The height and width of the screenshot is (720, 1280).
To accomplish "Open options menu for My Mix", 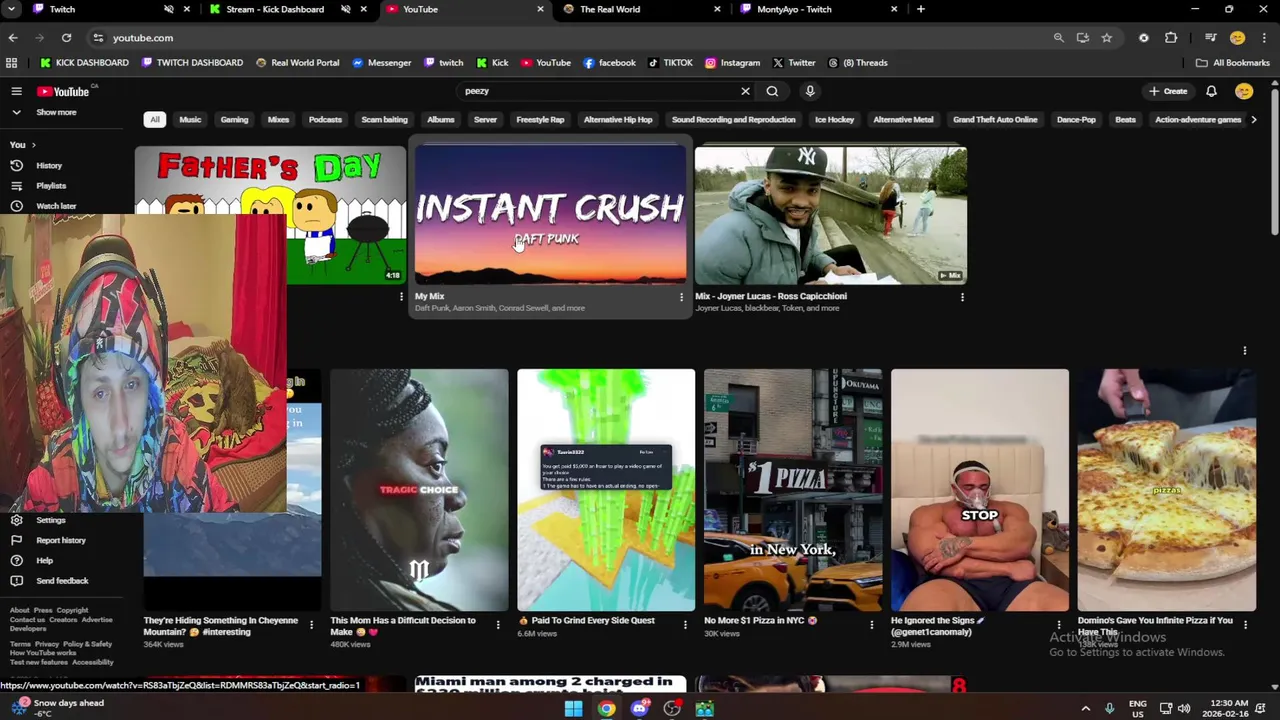I will (x=681, y=297).
